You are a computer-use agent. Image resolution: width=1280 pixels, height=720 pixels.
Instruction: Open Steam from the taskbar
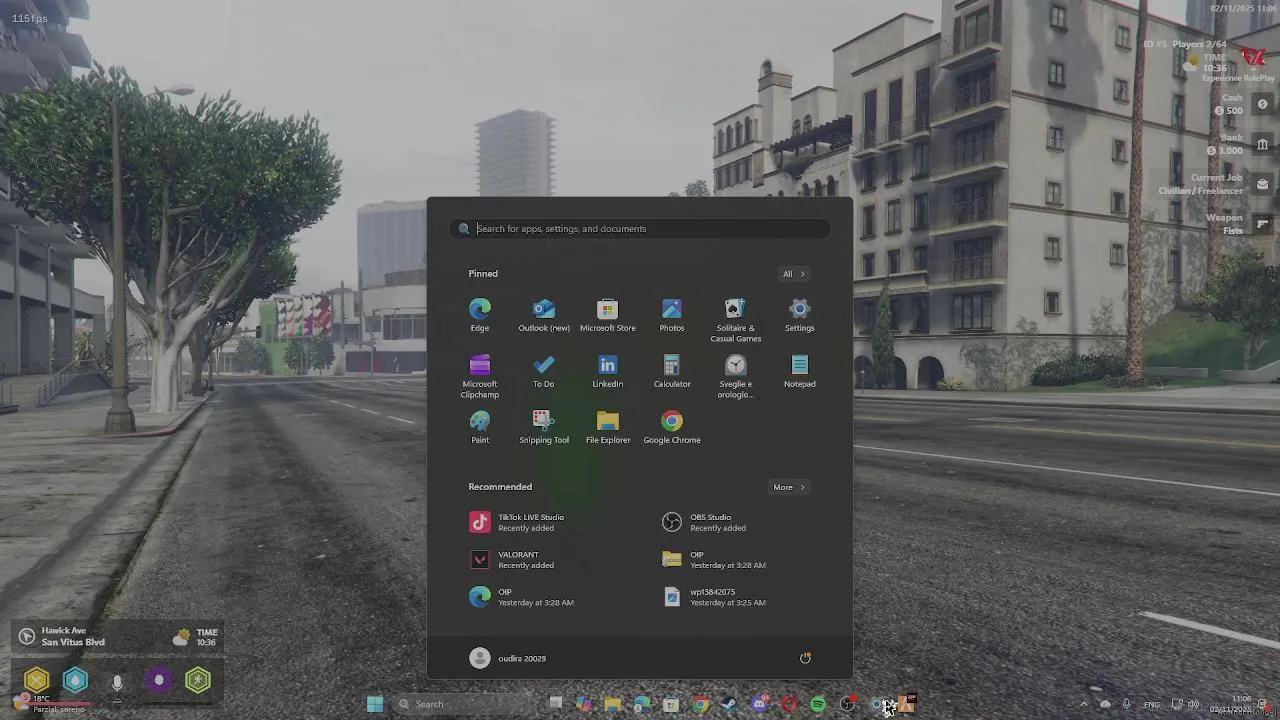click(729, 704)
